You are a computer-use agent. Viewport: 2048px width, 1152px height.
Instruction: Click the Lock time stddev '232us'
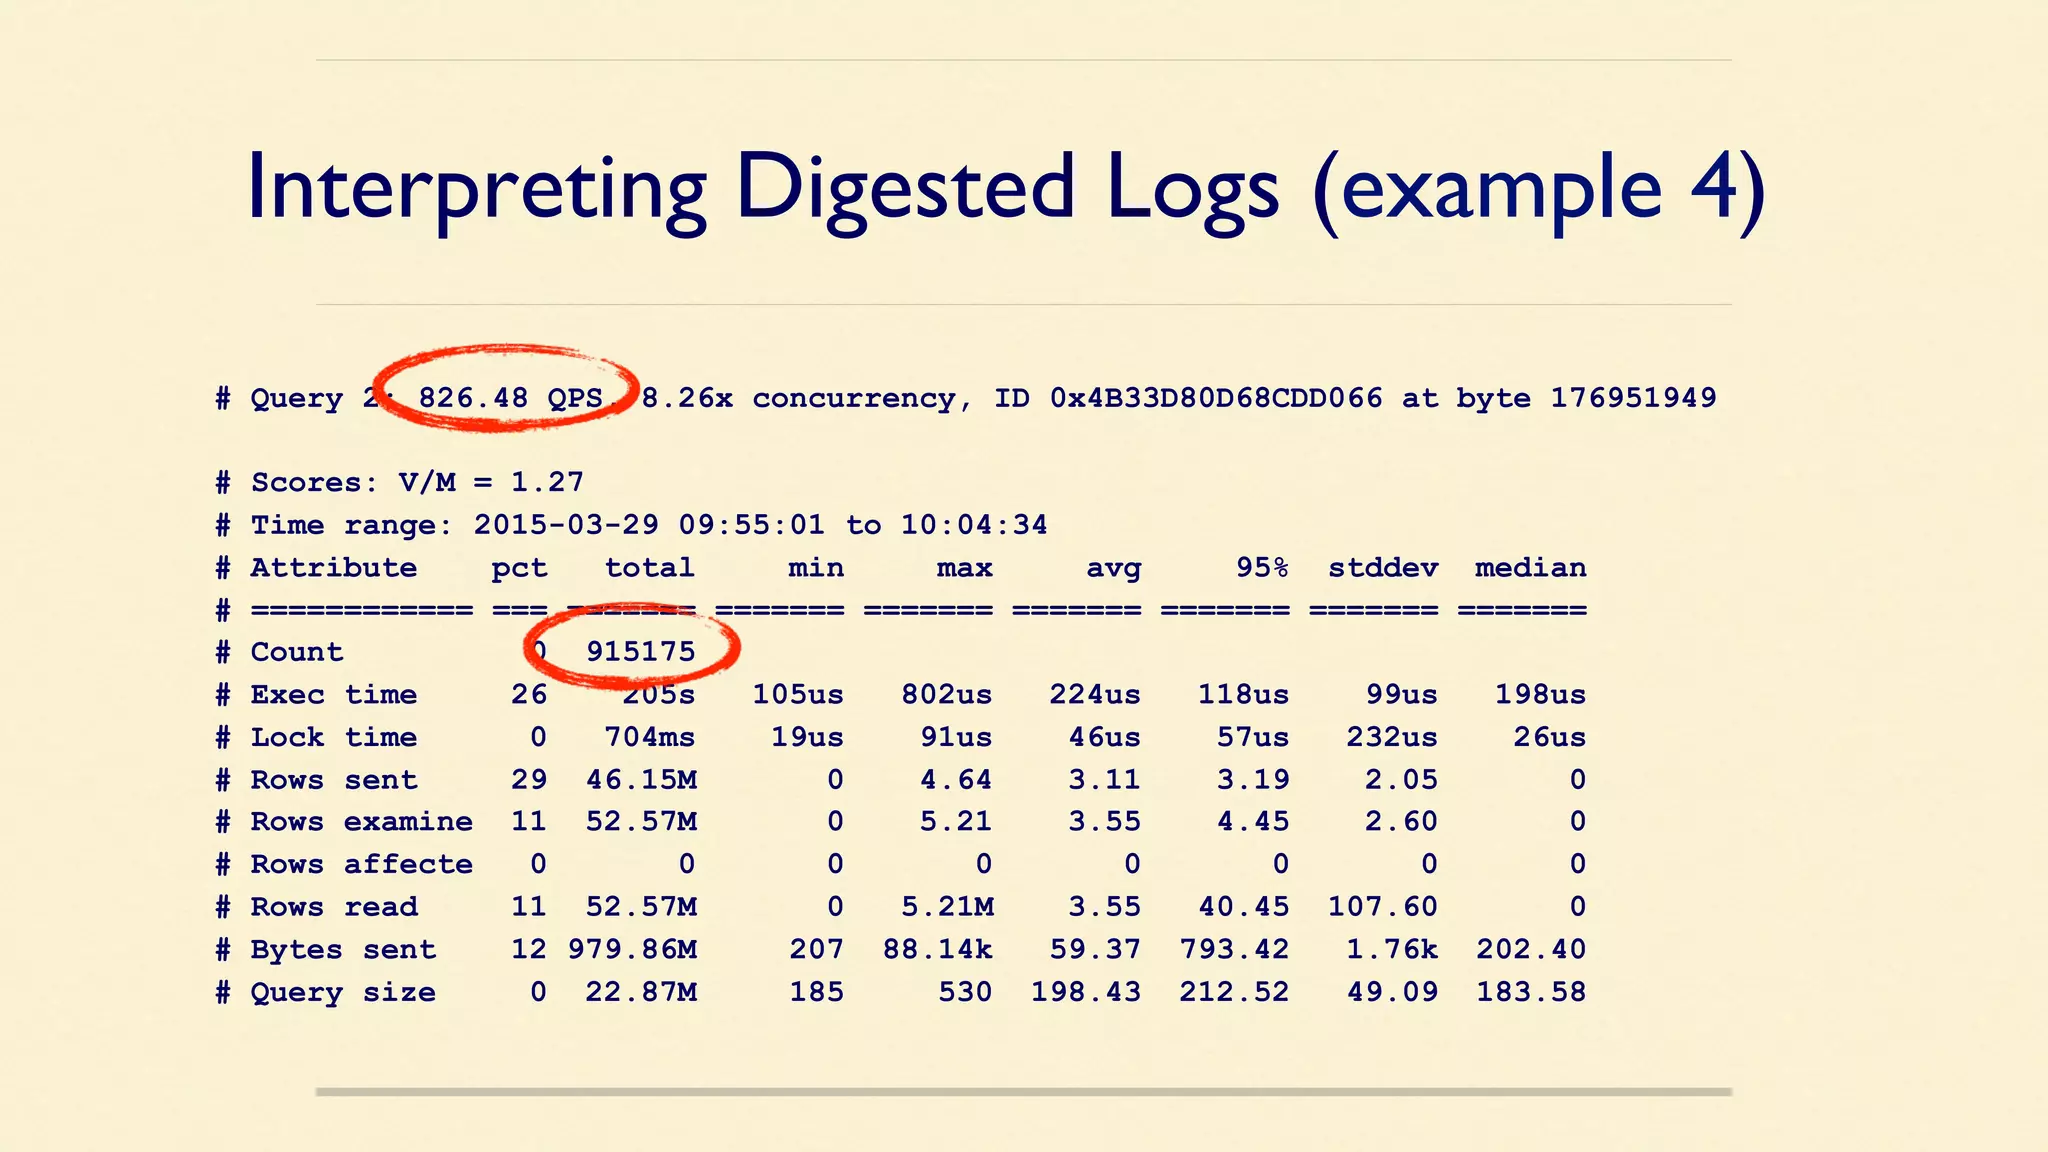[x=1392, y=737]
